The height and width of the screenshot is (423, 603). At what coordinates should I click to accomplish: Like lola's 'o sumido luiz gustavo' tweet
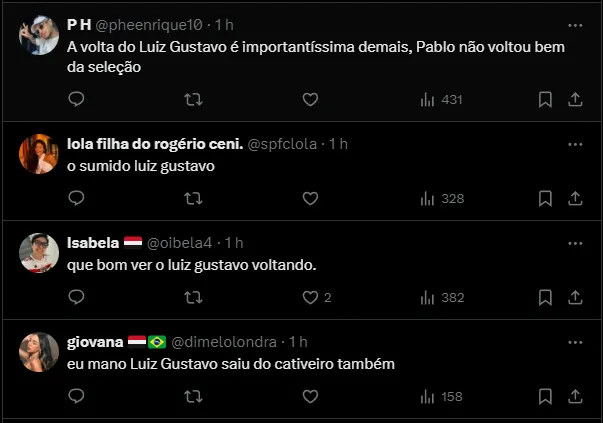pos(310,198)
